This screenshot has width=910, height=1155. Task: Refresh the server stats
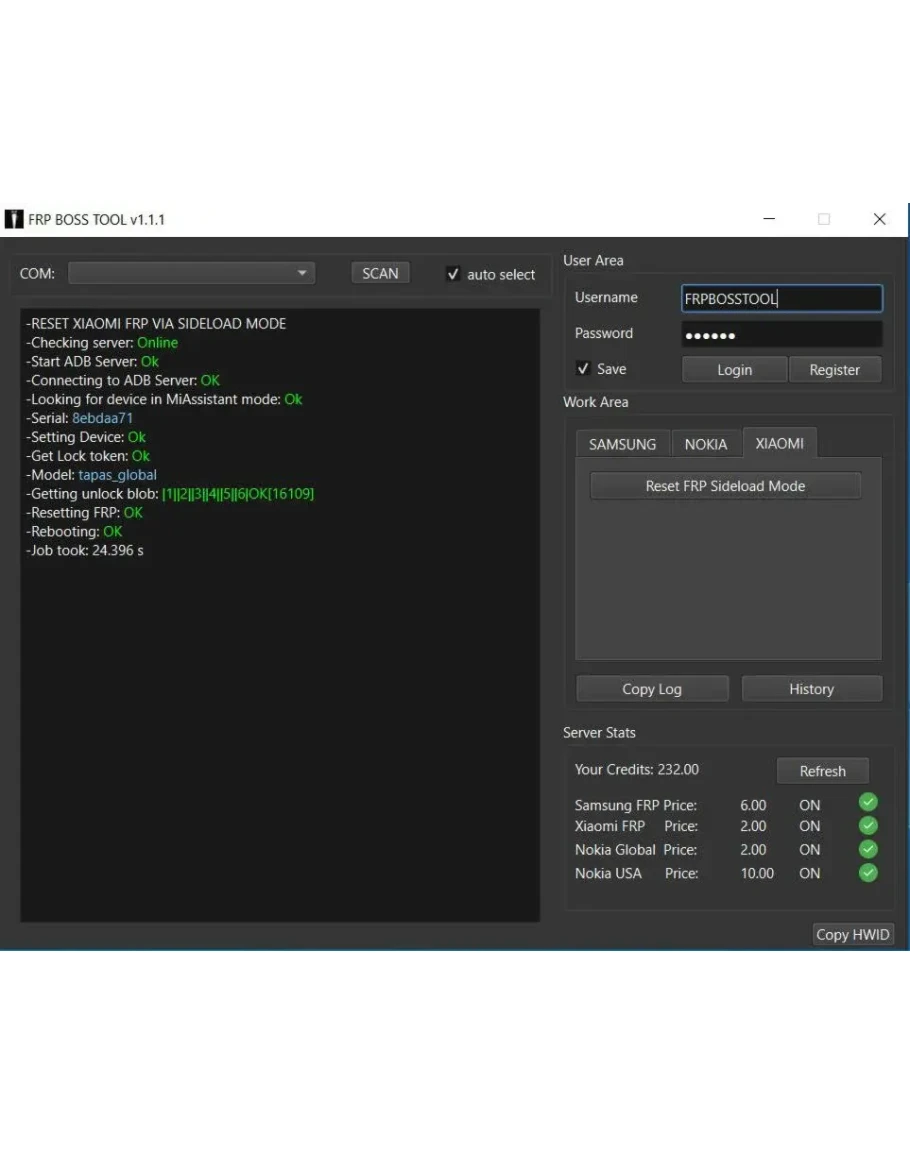tap(822, 771)
